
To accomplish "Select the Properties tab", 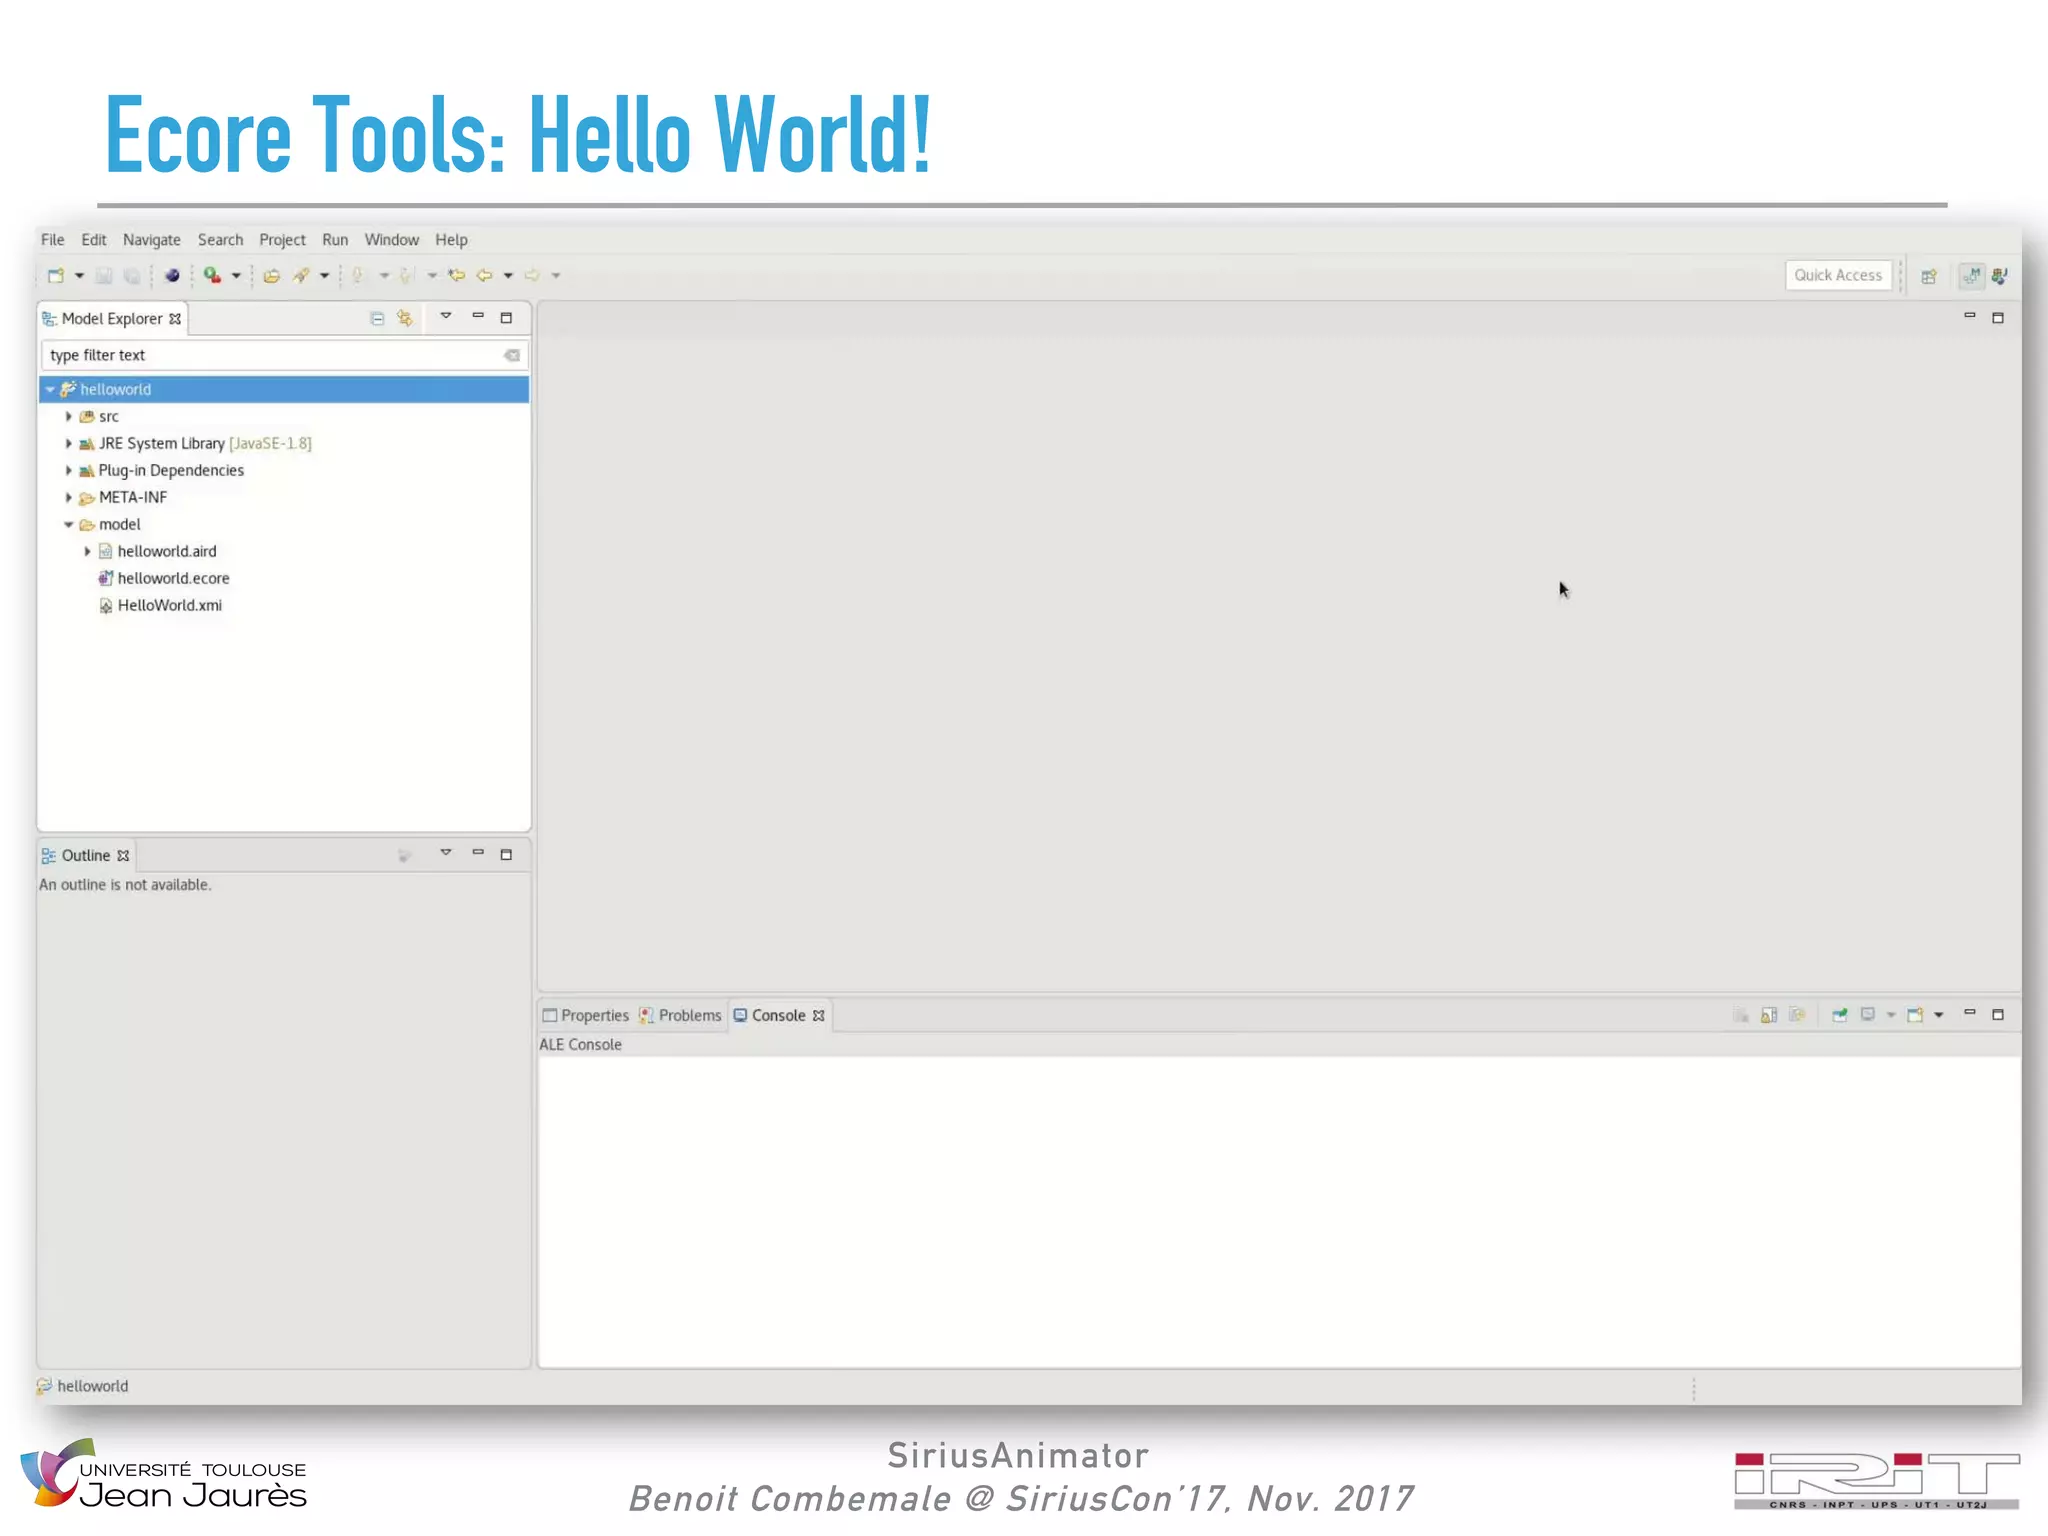I will 586,1016.
